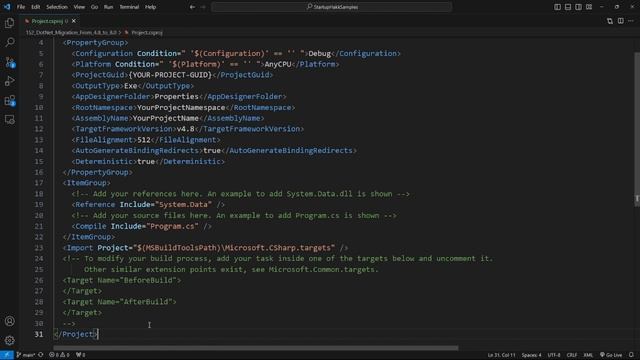Viewport: 640px width, 360px height.
Task: Open notifications bell icon
Action: [x=631, y=355]
